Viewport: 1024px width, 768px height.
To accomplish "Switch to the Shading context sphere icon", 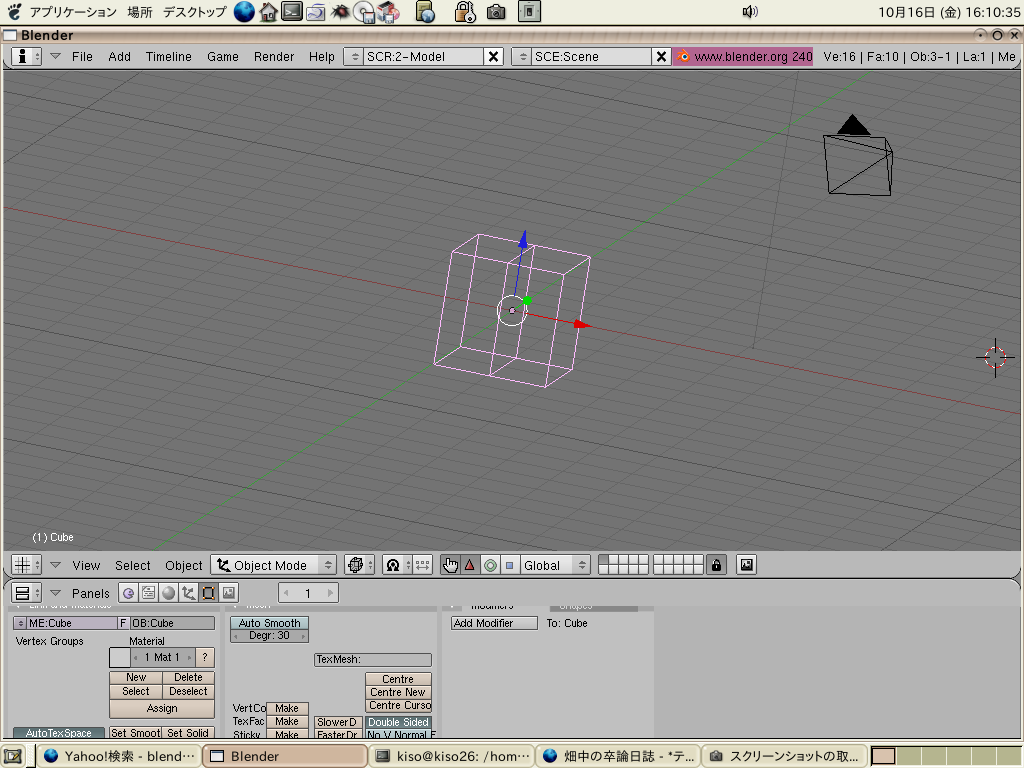I will pos(168,593).
